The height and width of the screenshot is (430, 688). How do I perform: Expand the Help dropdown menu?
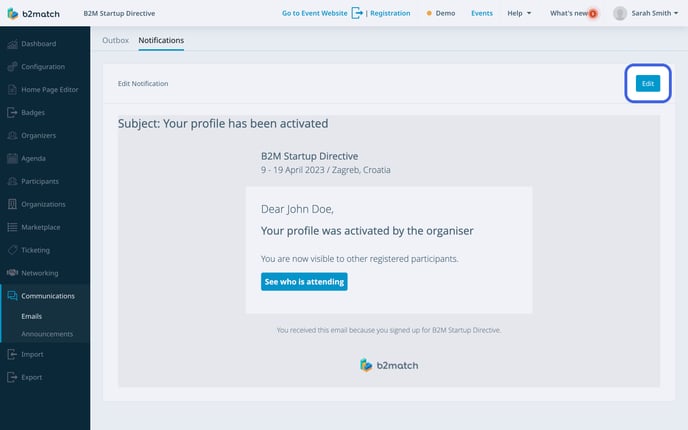tap(519, 14)
